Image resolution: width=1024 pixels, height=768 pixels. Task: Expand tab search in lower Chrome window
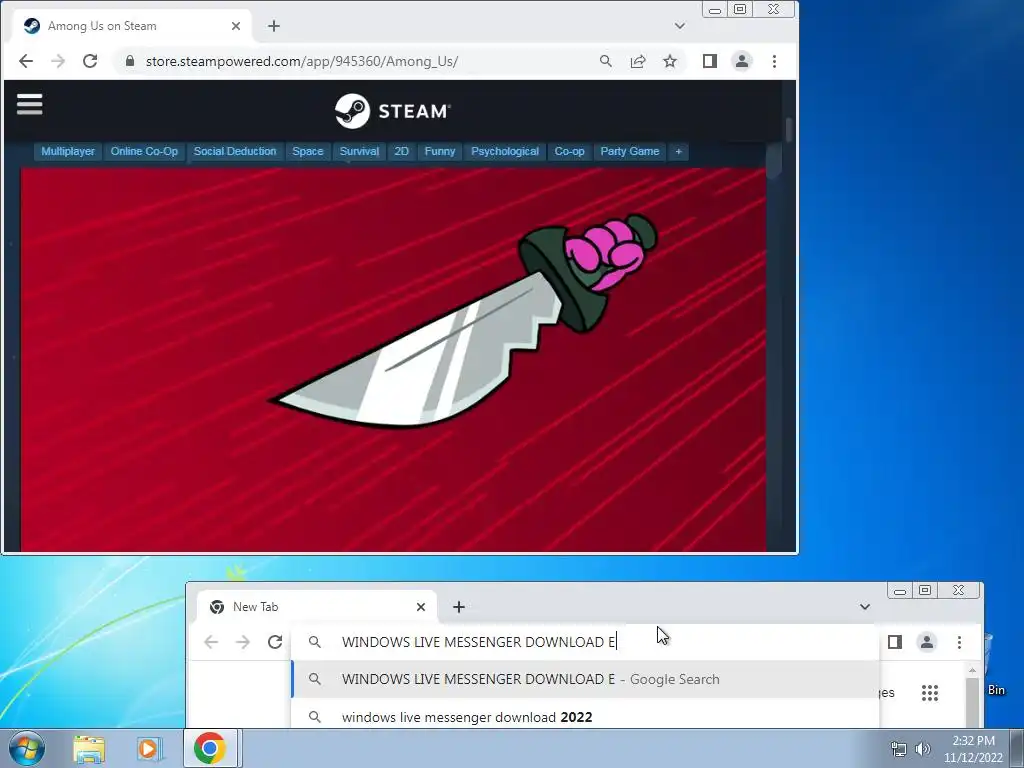tap(865, 607)
